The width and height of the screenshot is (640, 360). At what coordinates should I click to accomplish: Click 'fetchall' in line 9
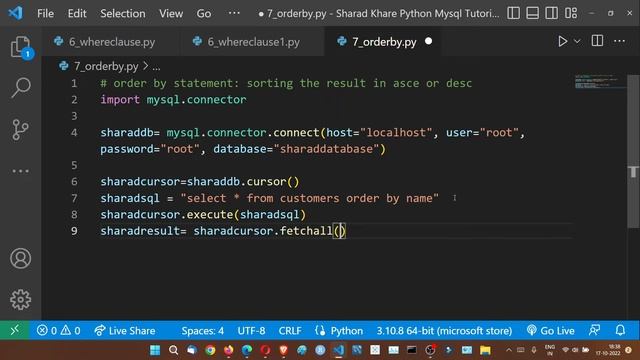point(306,231)
